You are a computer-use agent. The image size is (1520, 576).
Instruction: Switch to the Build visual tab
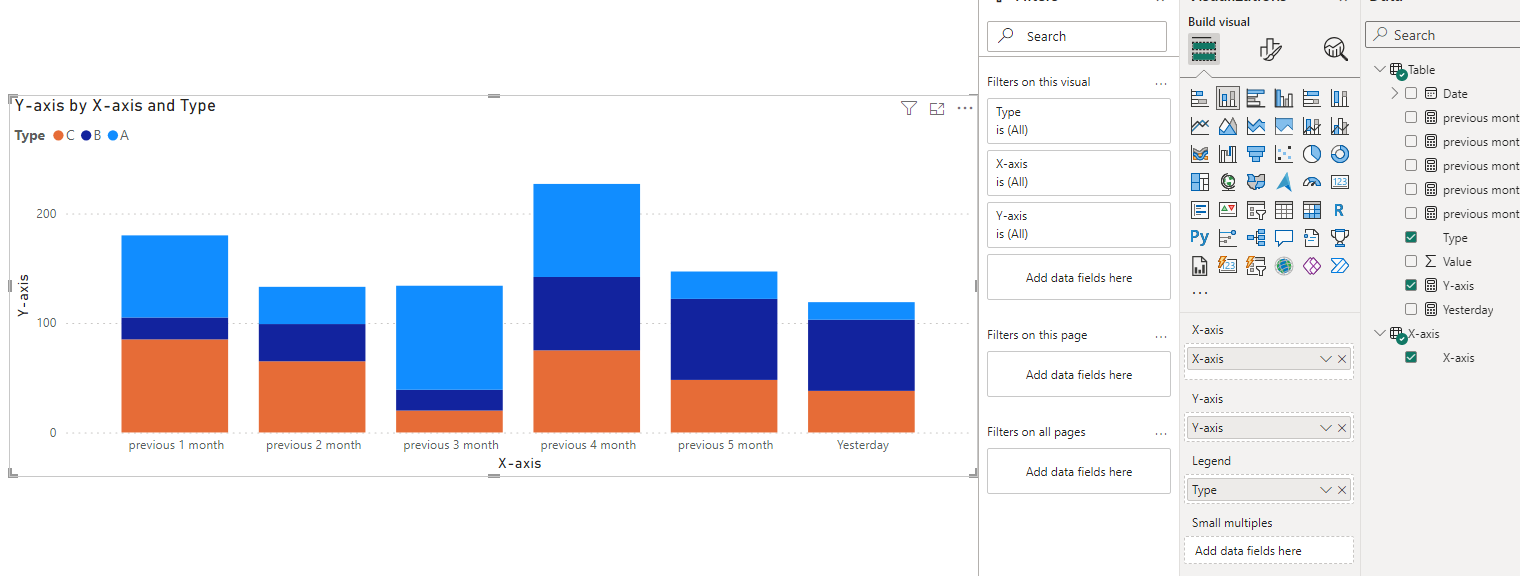1203,49
